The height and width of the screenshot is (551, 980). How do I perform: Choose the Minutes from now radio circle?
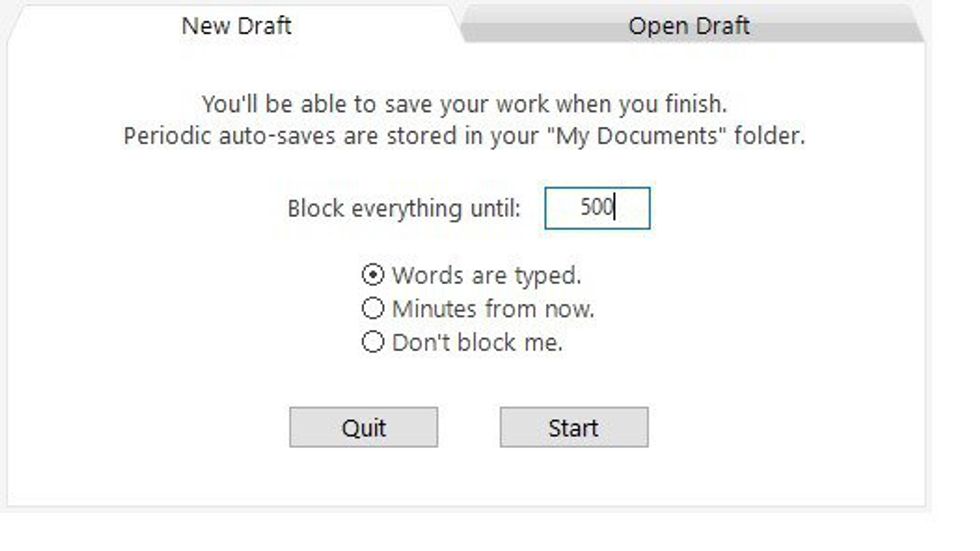[x=372, y=309]
